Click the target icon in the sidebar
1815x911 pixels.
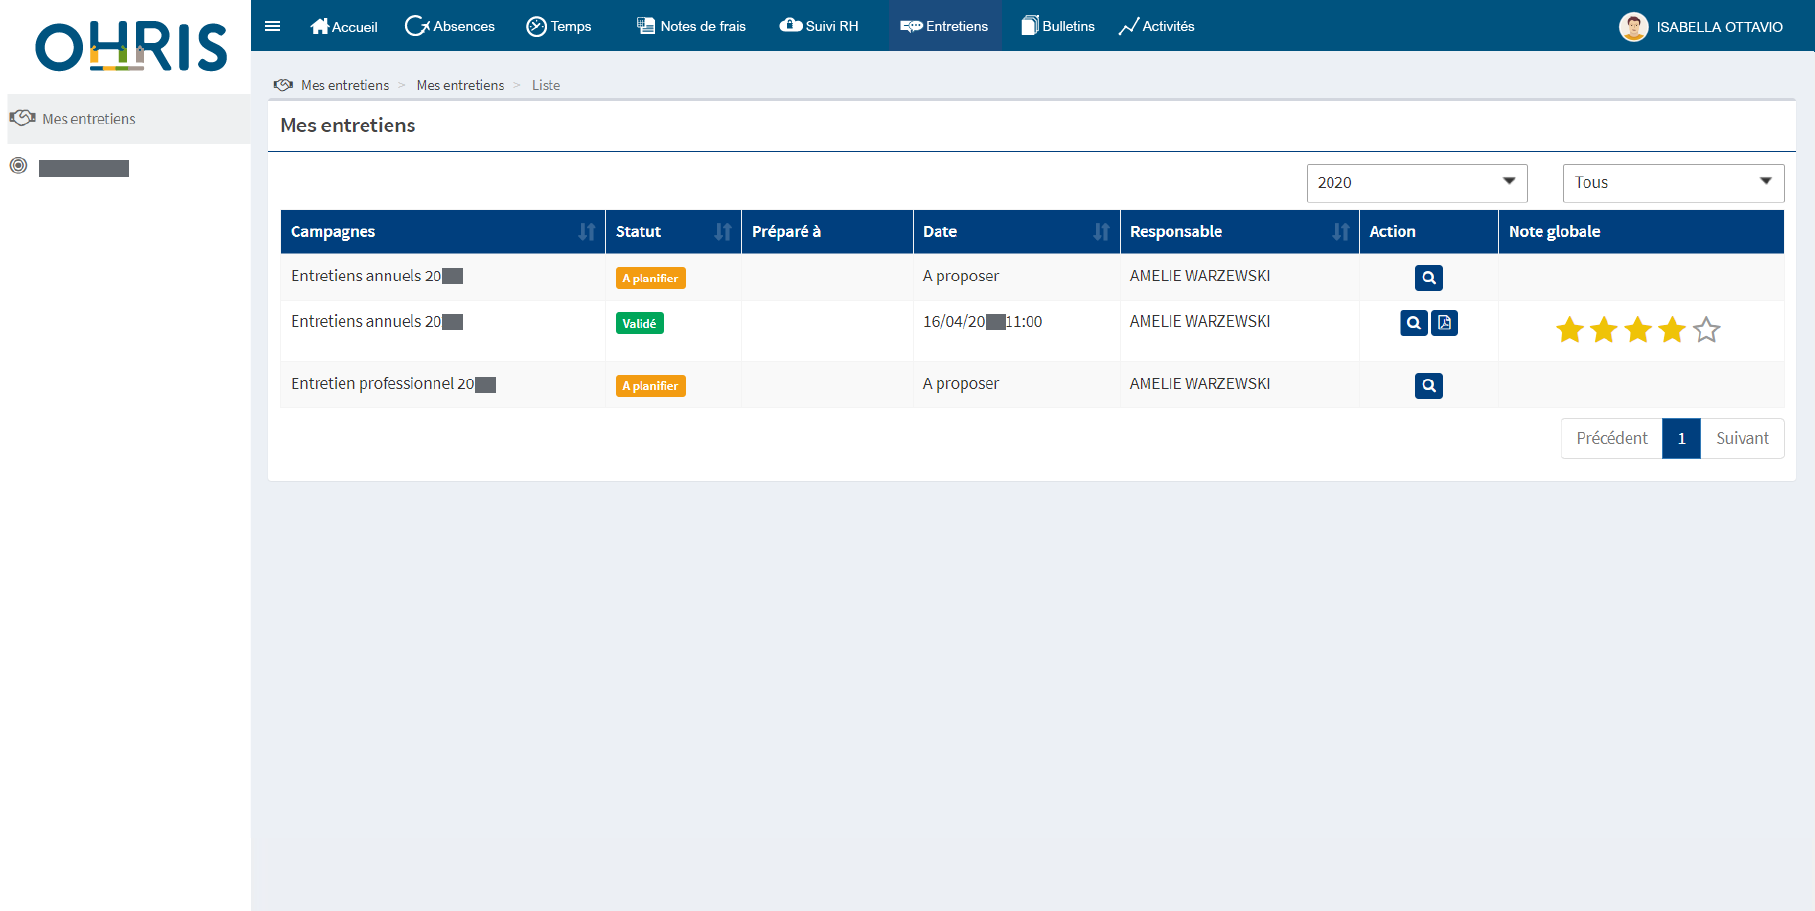pos(18,166)
